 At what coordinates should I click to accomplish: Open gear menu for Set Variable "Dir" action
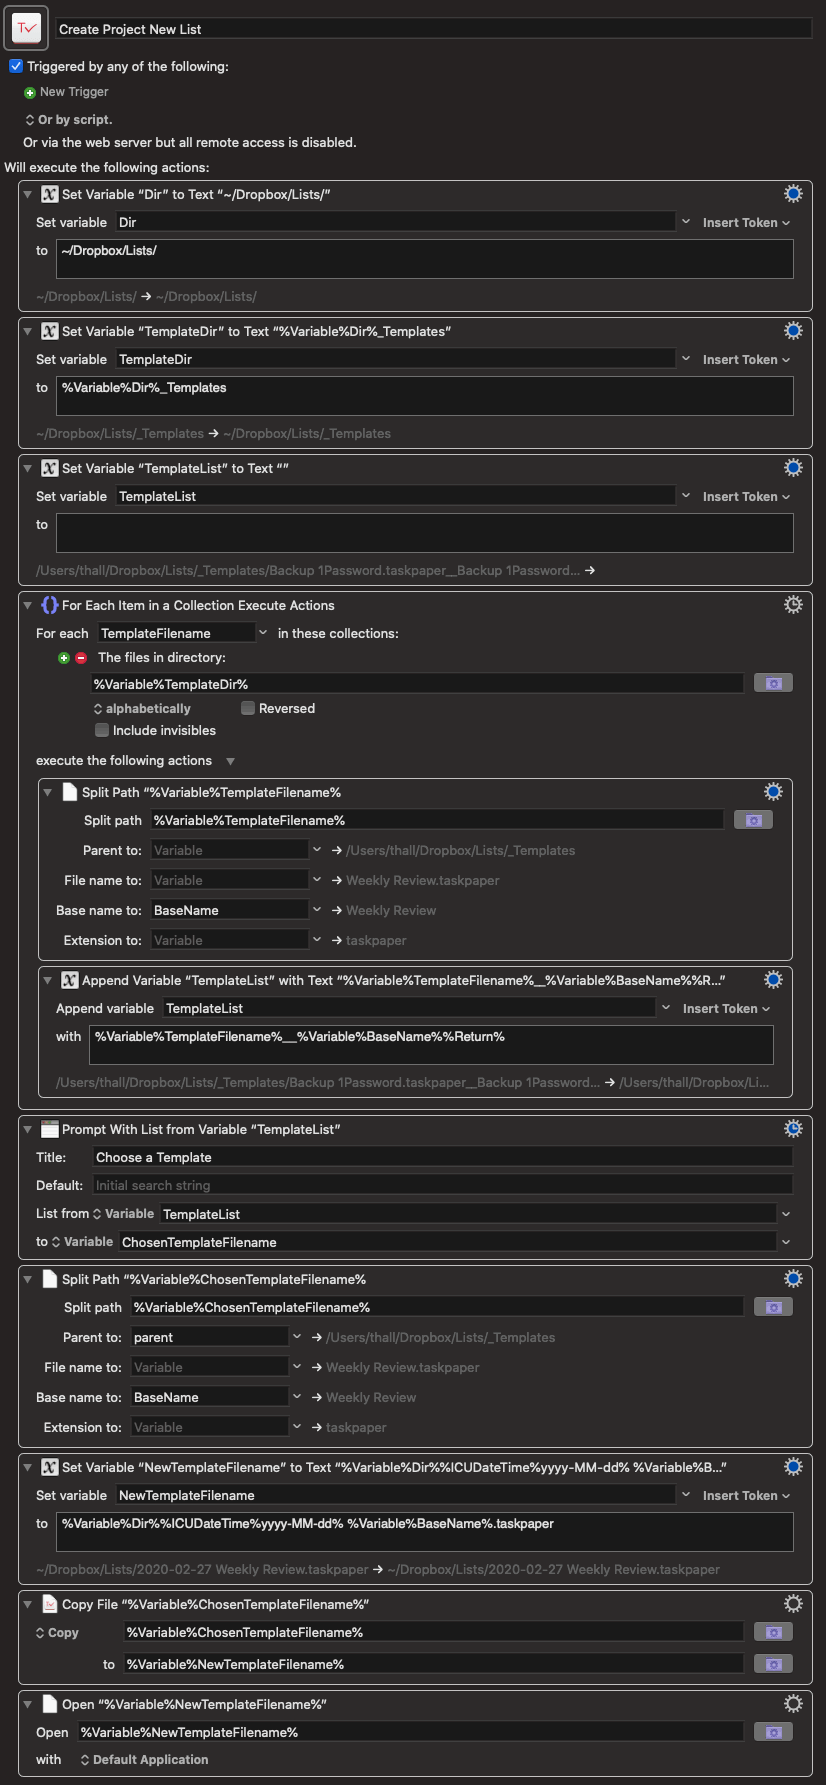[793, 194]
